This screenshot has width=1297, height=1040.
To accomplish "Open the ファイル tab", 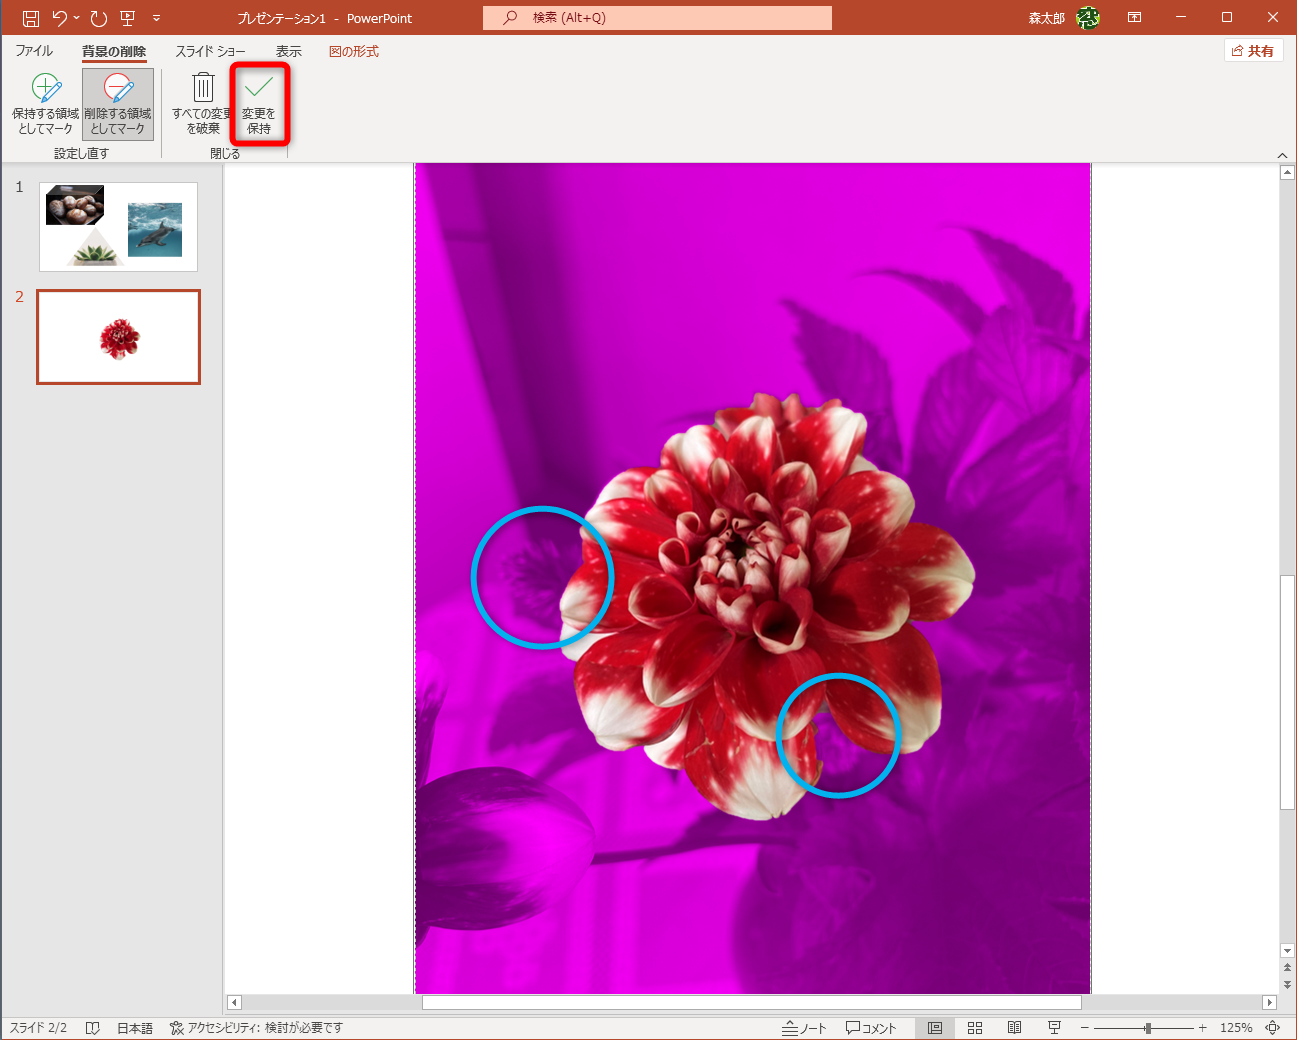I will [34, 51].
